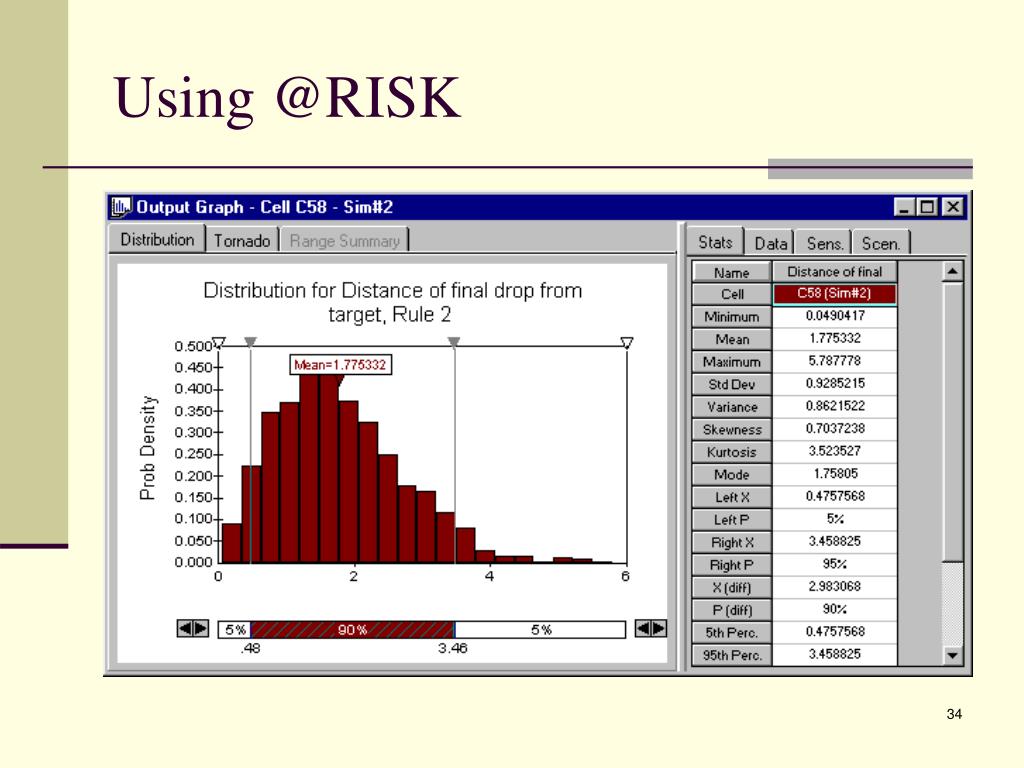The width and height of the screenshot is (1024, 768).
Task: Minimize the Output Graph window
Action: coord(904,207)
